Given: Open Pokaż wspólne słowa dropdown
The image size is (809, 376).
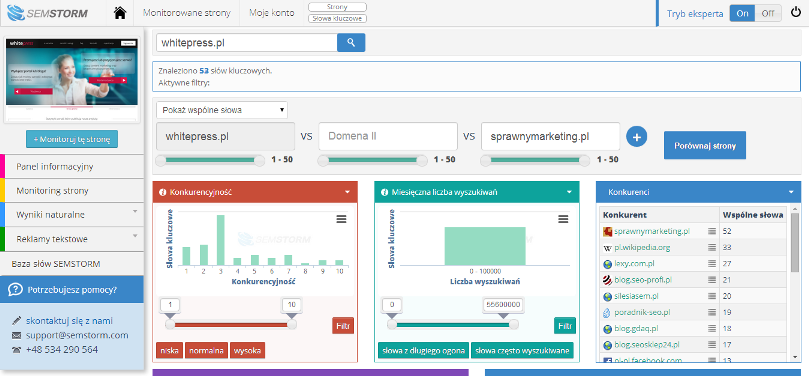Looking at the screenshot, I should tap(222, 110).
